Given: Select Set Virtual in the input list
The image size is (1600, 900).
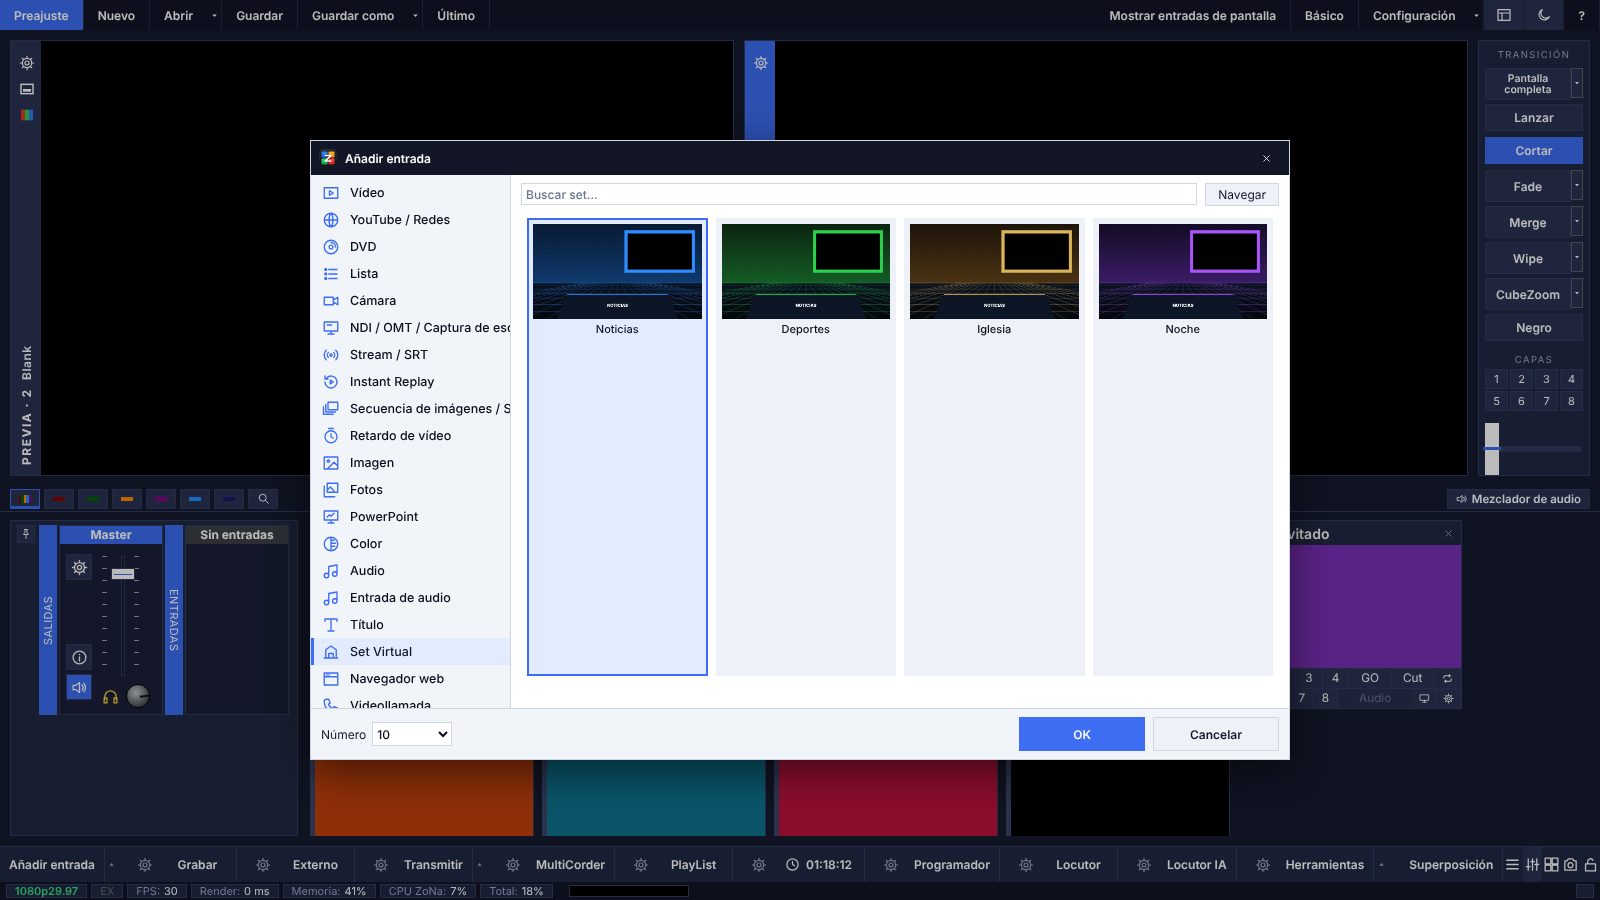Looking at the screenshot, I should [x=411, y=652].
